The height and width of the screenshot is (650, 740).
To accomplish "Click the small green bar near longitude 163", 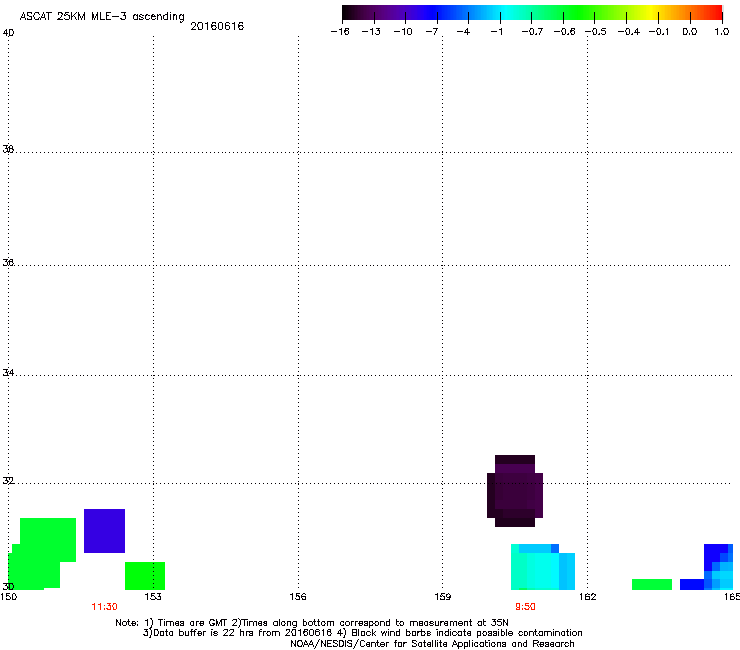I will (x=652, y=584).
